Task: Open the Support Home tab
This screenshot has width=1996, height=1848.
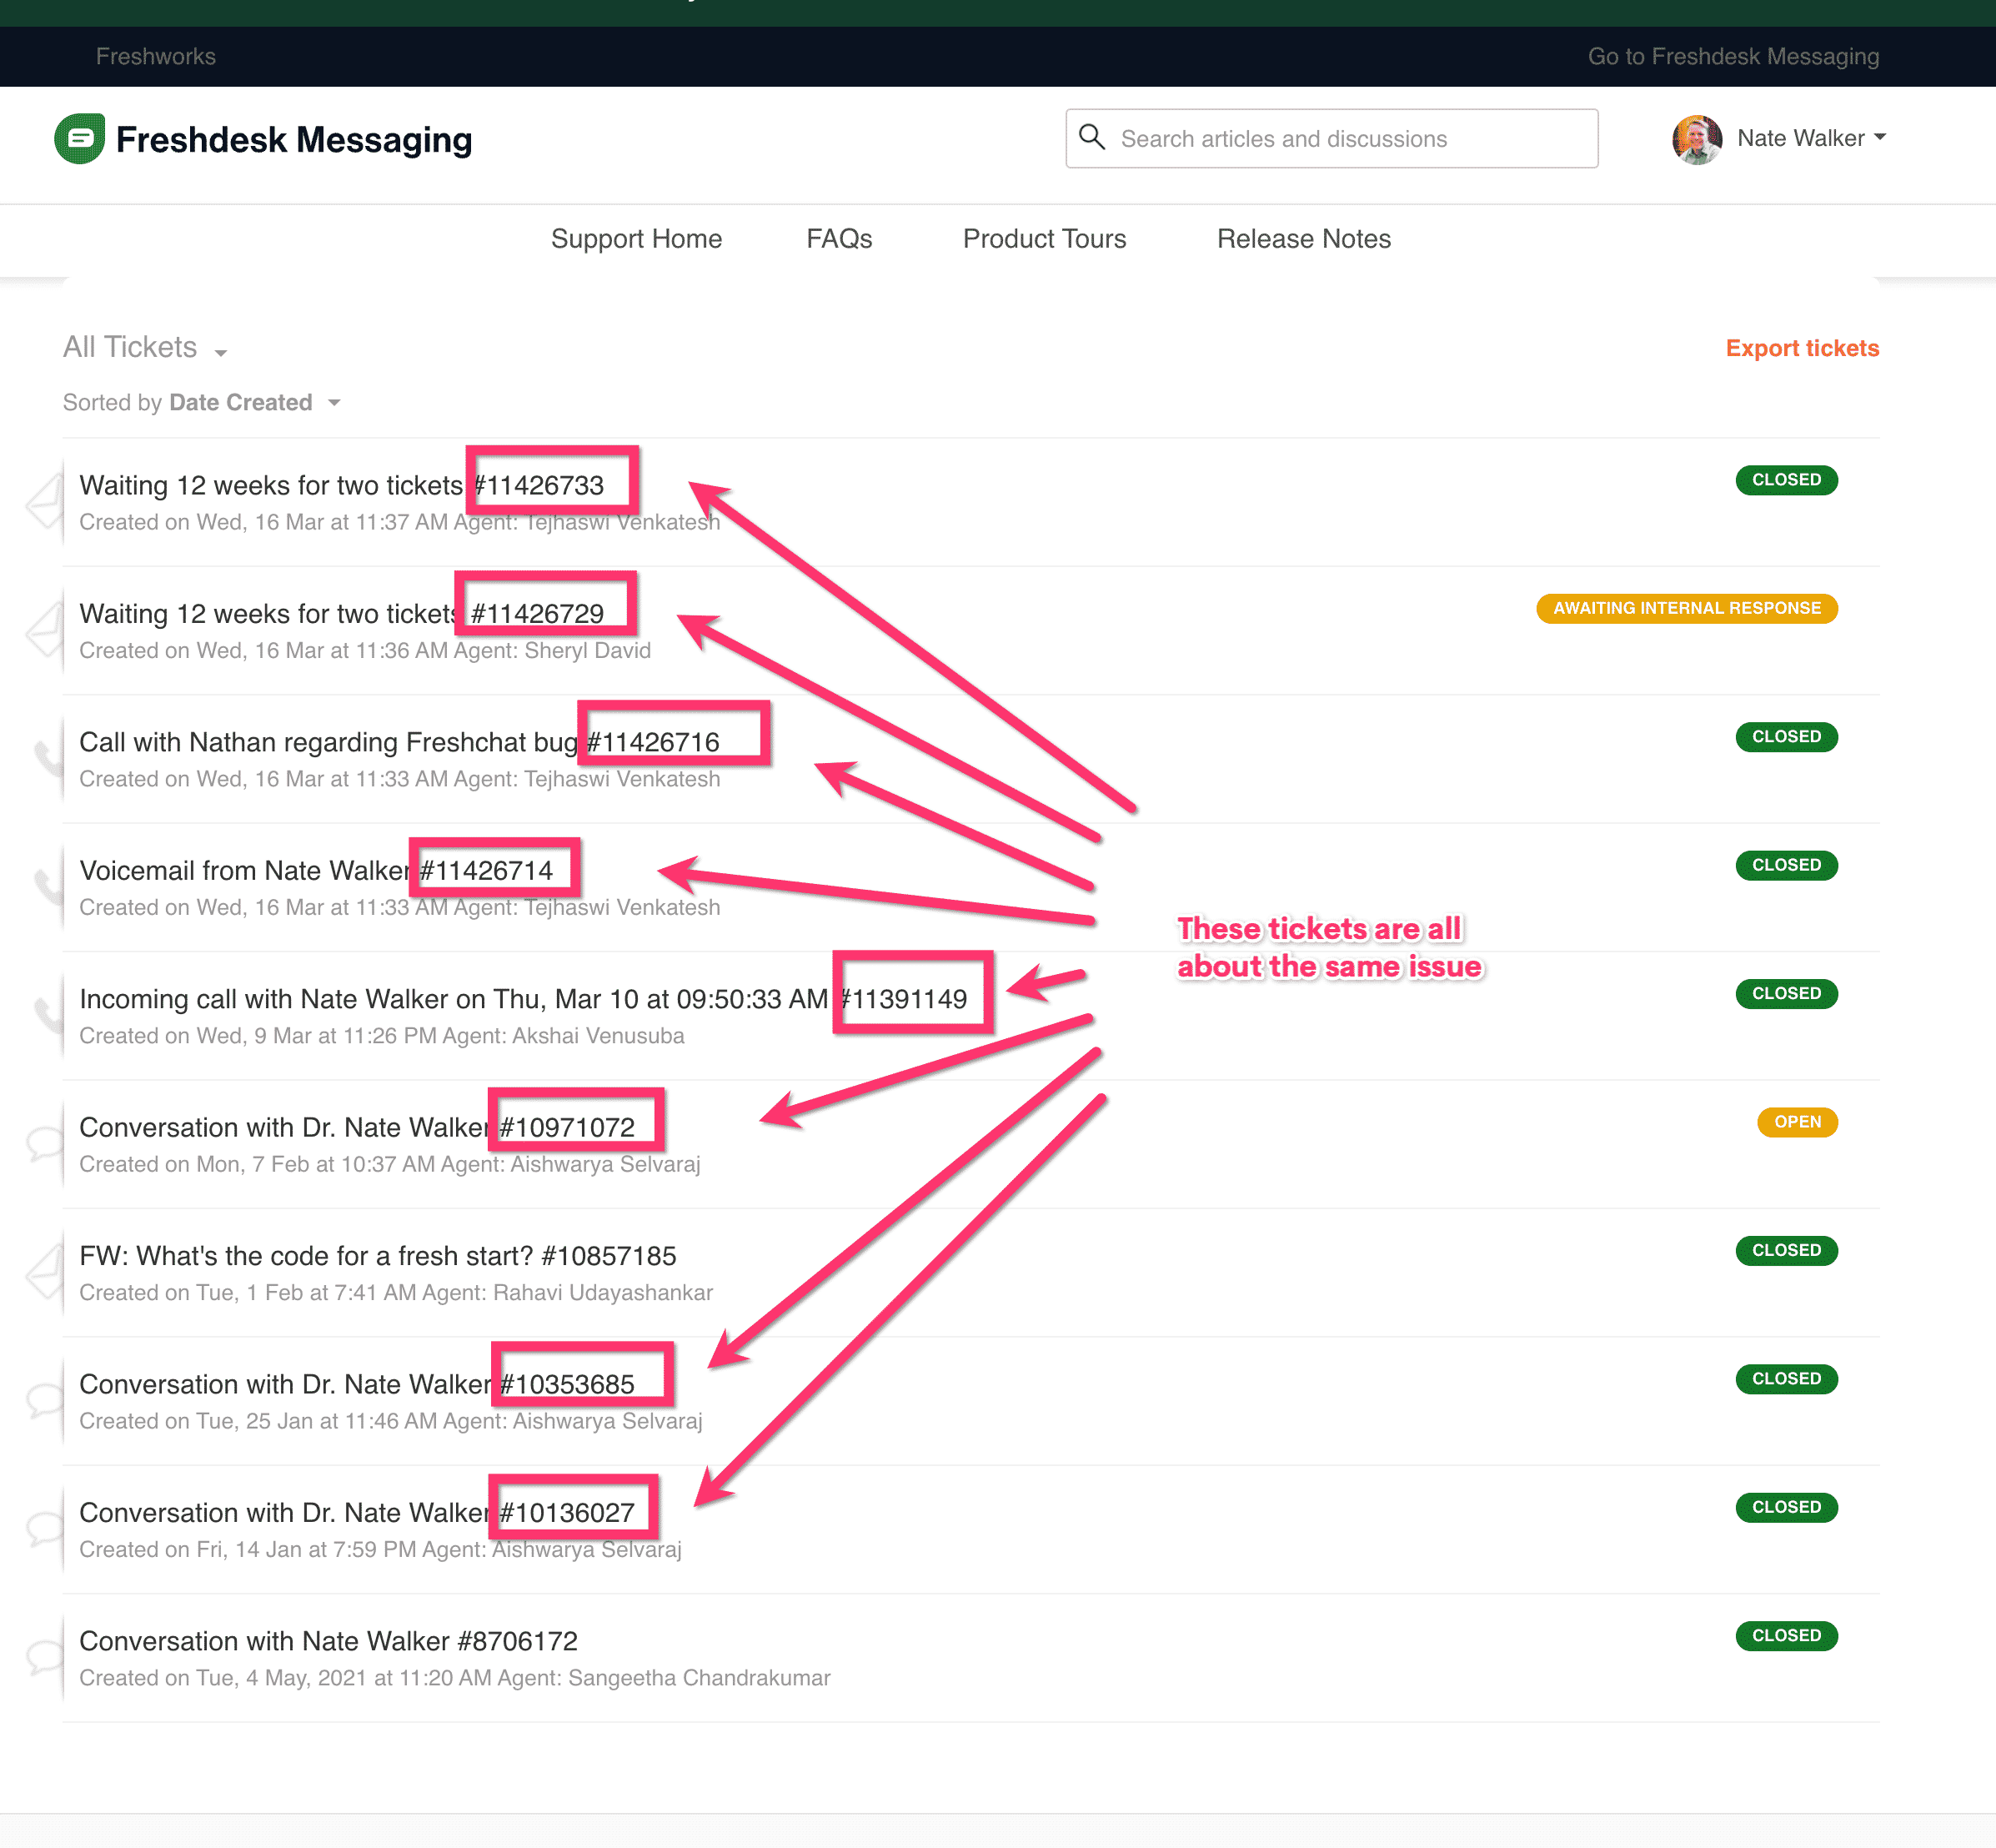Action: coord(636,238)
